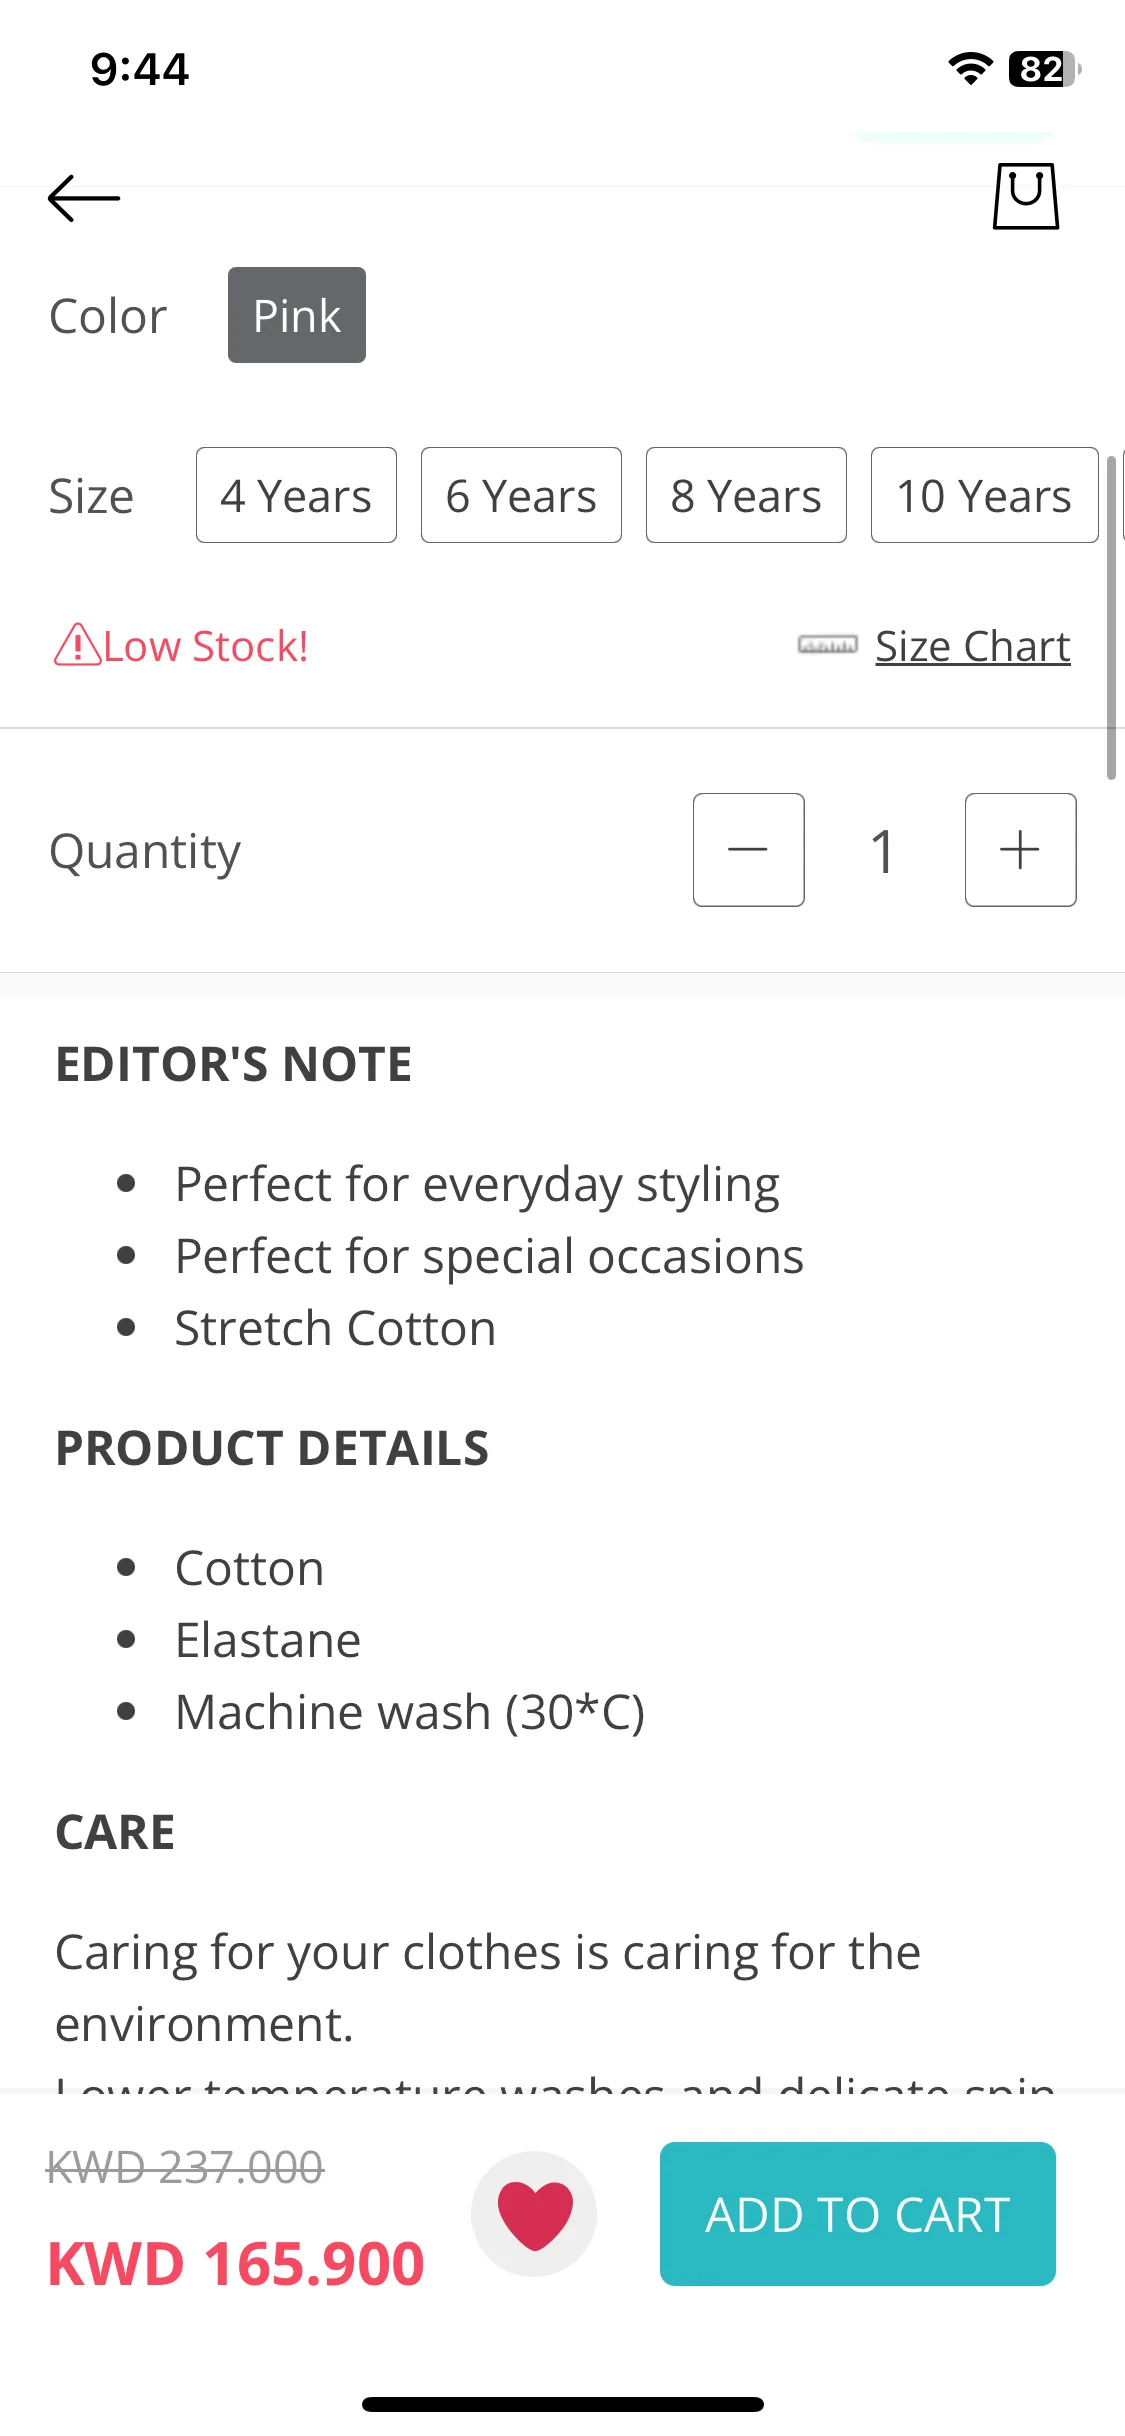Open the shopping bag cart icon
Screen dimensions: 1125x2436
click(x=1026, y=196)
